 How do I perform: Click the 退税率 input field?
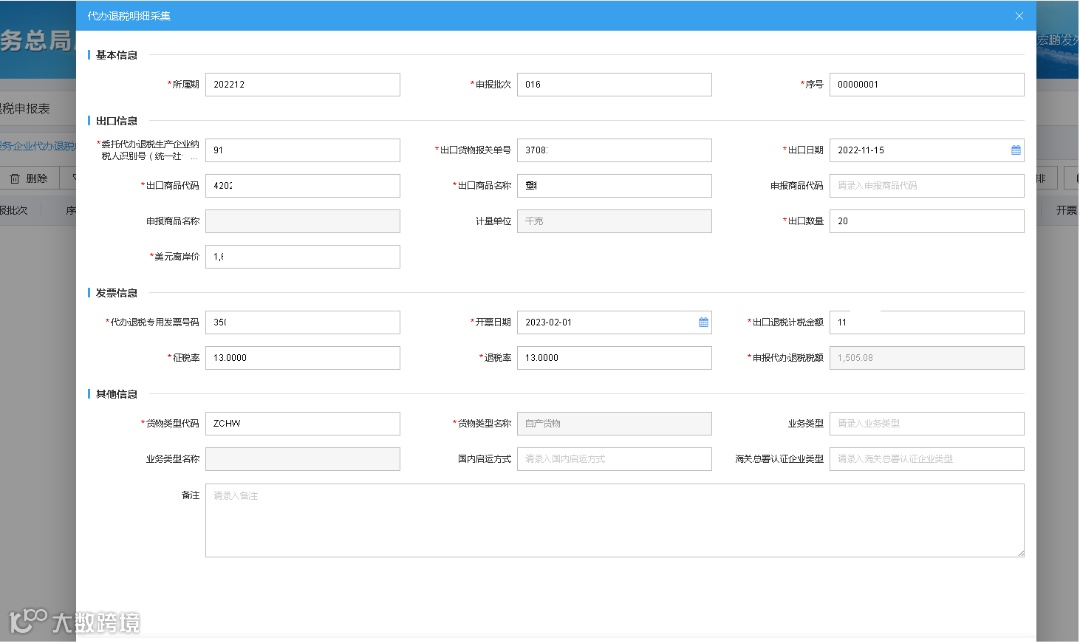click(x=614, y=358)
